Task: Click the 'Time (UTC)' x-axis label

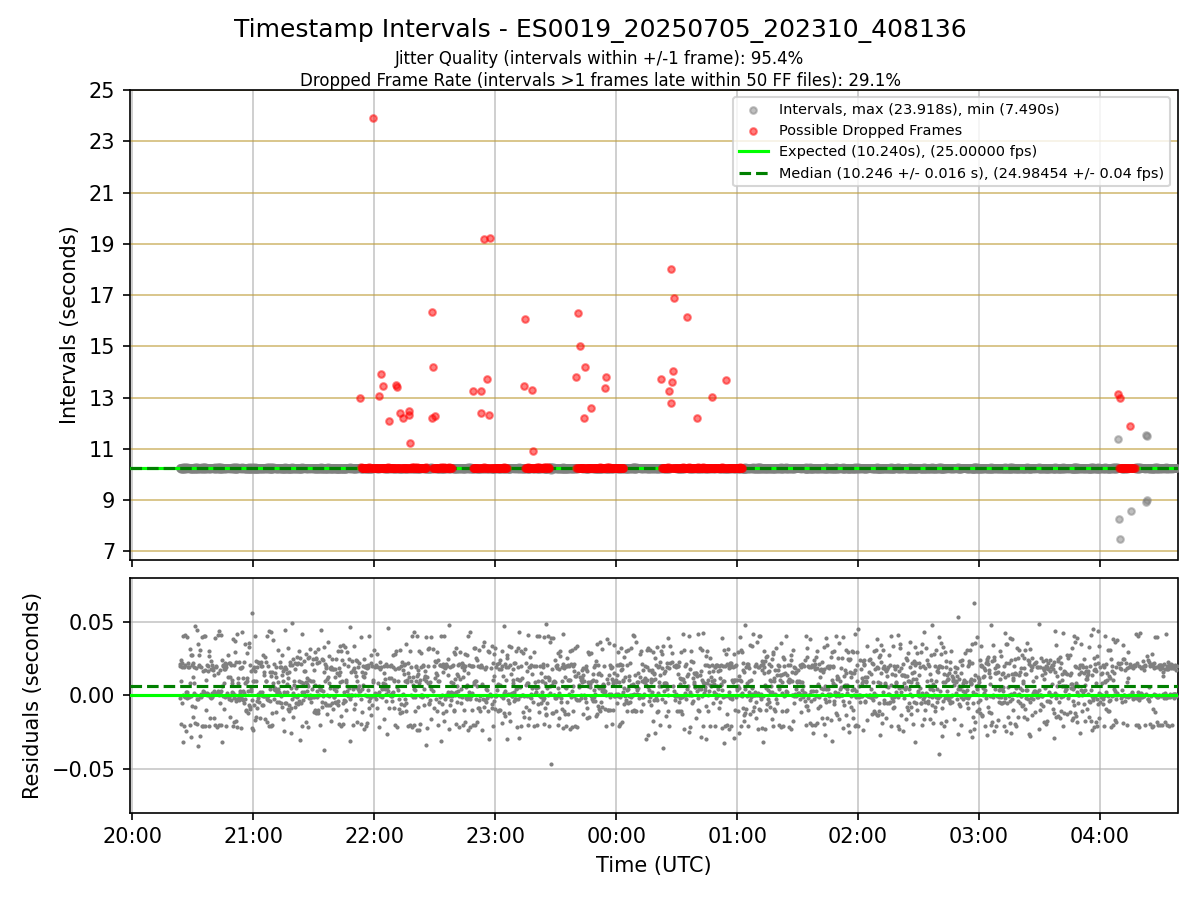Action: pos(654,865)
